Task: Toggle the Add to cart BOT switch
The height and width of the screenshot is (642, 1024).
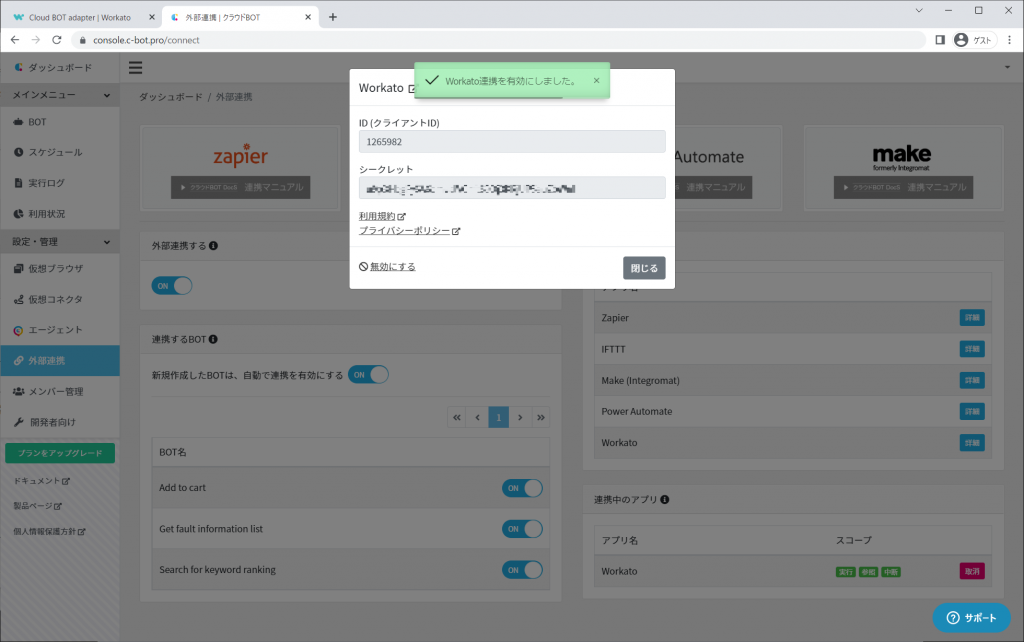Action: coord(522,488)
